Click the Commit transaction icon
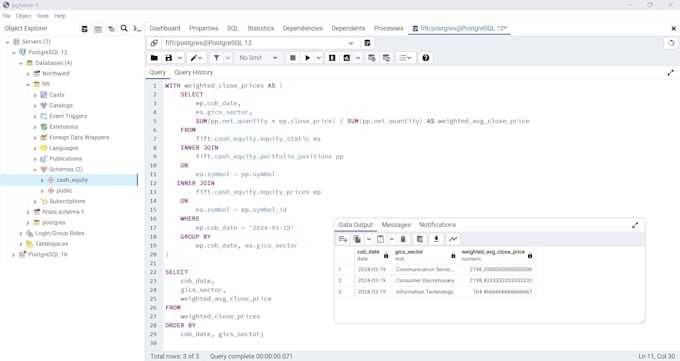This screenshot has height=361, width=680. point(372,58)
